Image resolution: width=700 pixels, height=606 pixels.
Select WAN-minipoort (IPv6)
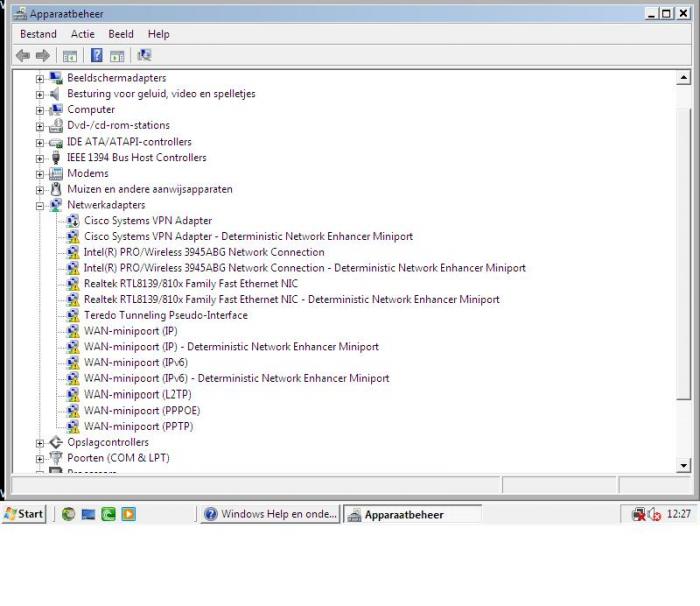(136, 363)
